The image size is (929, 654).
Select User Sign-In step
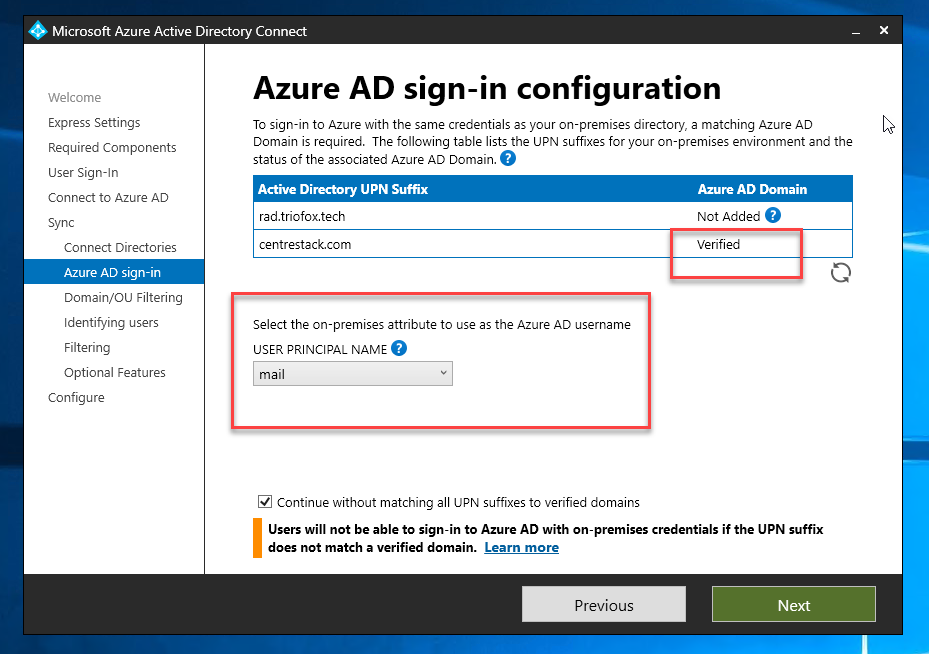point(83,172)
